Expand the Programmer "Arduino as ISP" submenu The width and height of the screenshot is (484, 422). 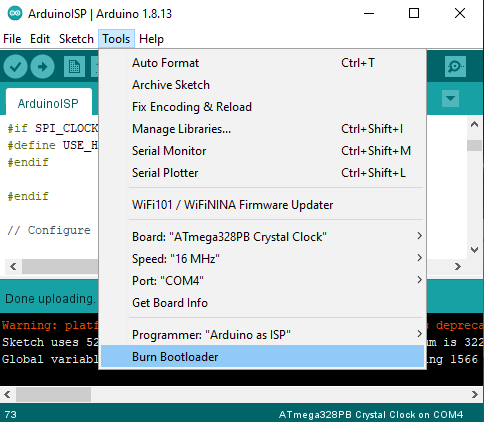click(x=262, y=335)
